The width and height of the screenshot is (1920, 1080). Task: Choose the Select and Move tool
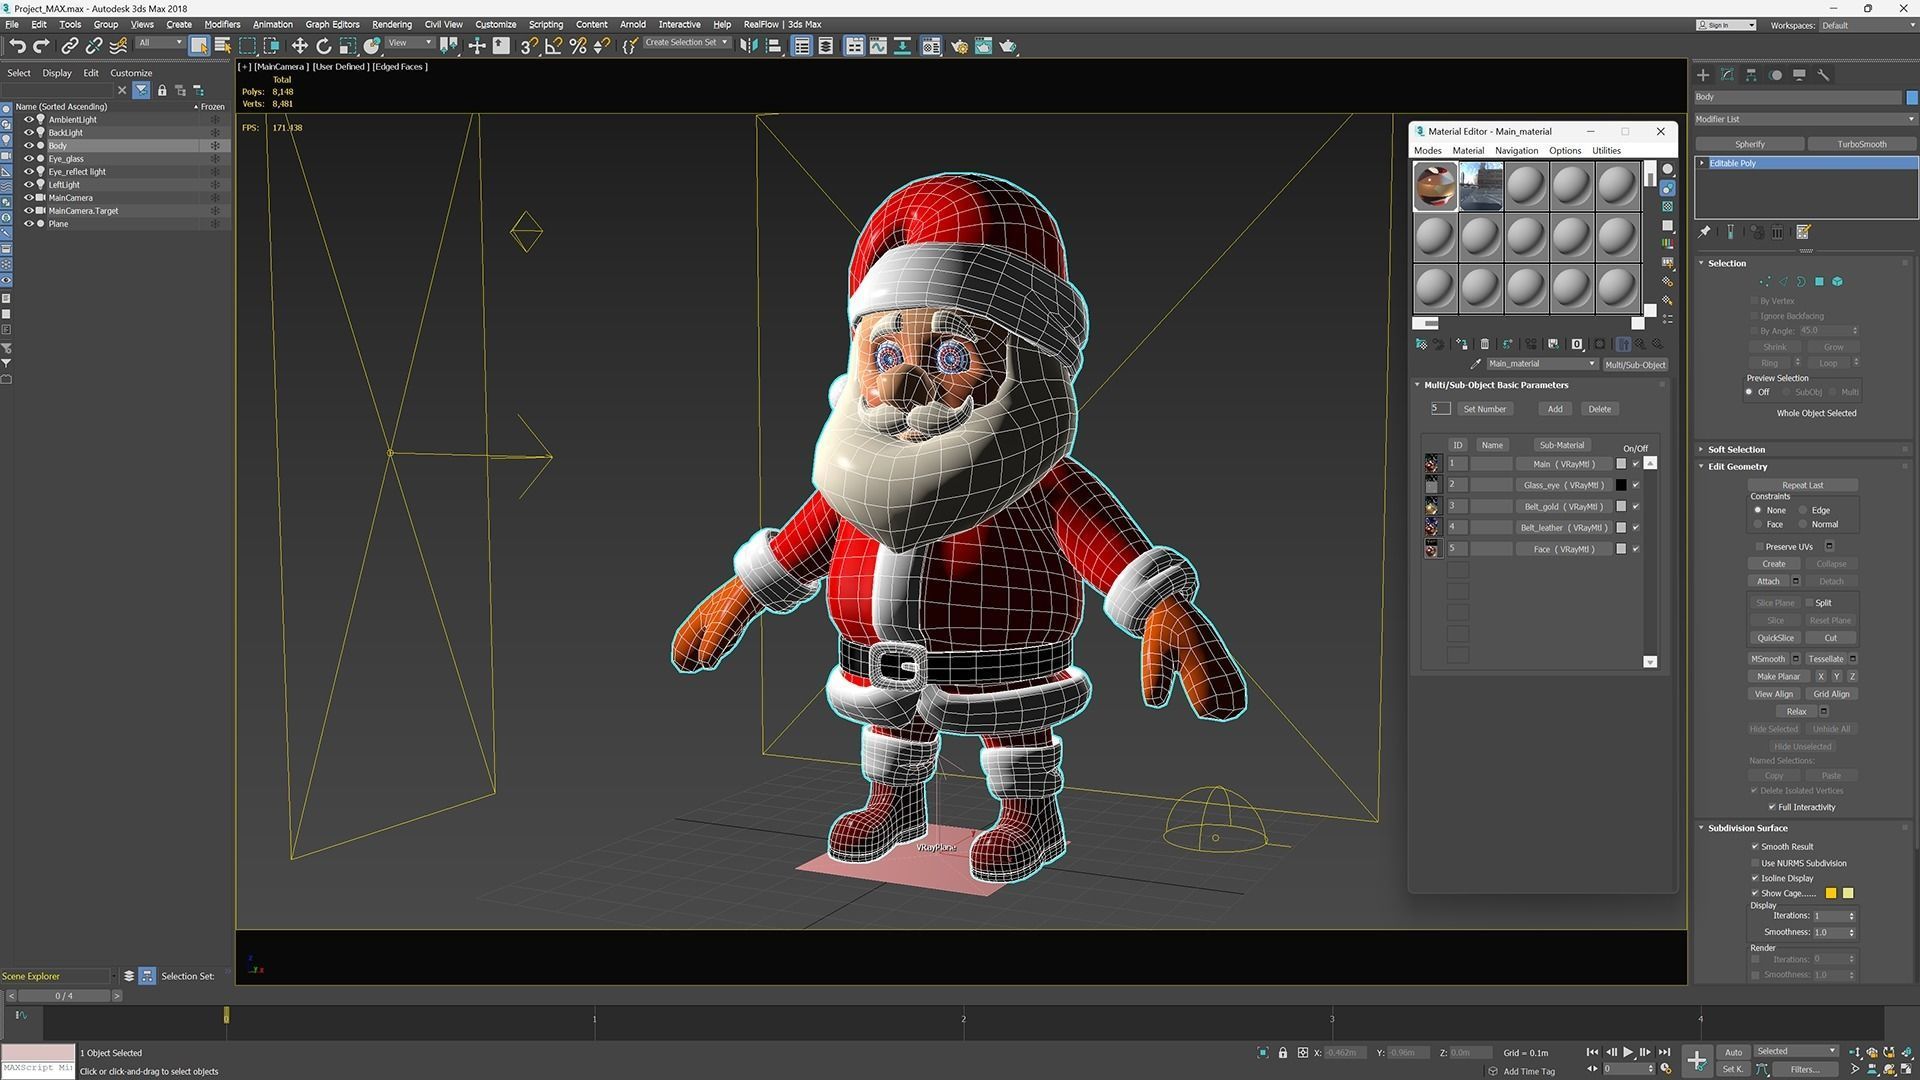(299, 46)
